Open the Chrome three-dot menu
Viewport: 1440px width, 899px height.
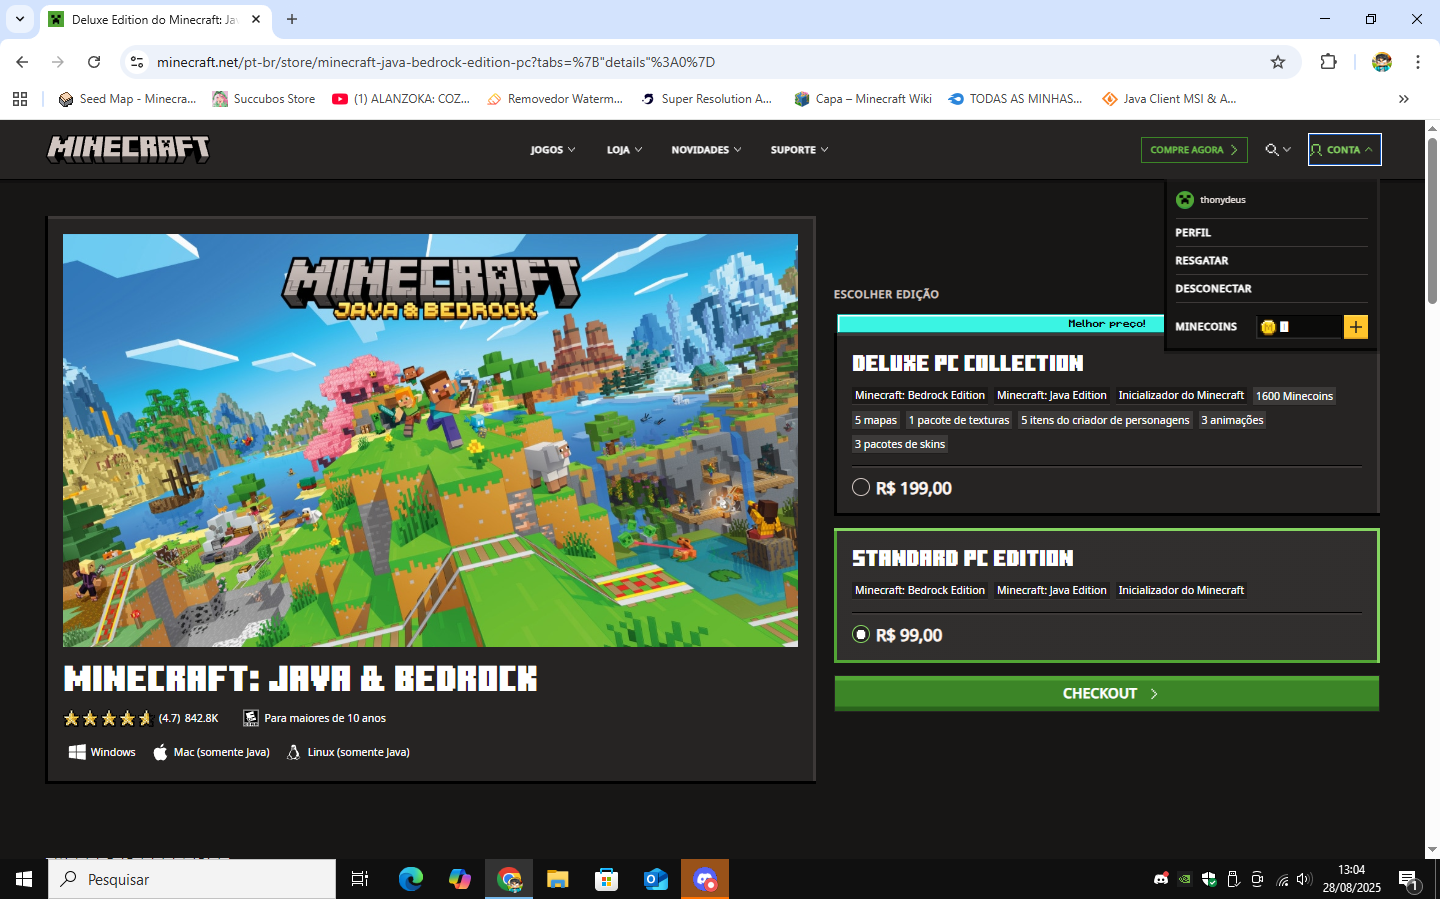click(x=1418, y=62)
